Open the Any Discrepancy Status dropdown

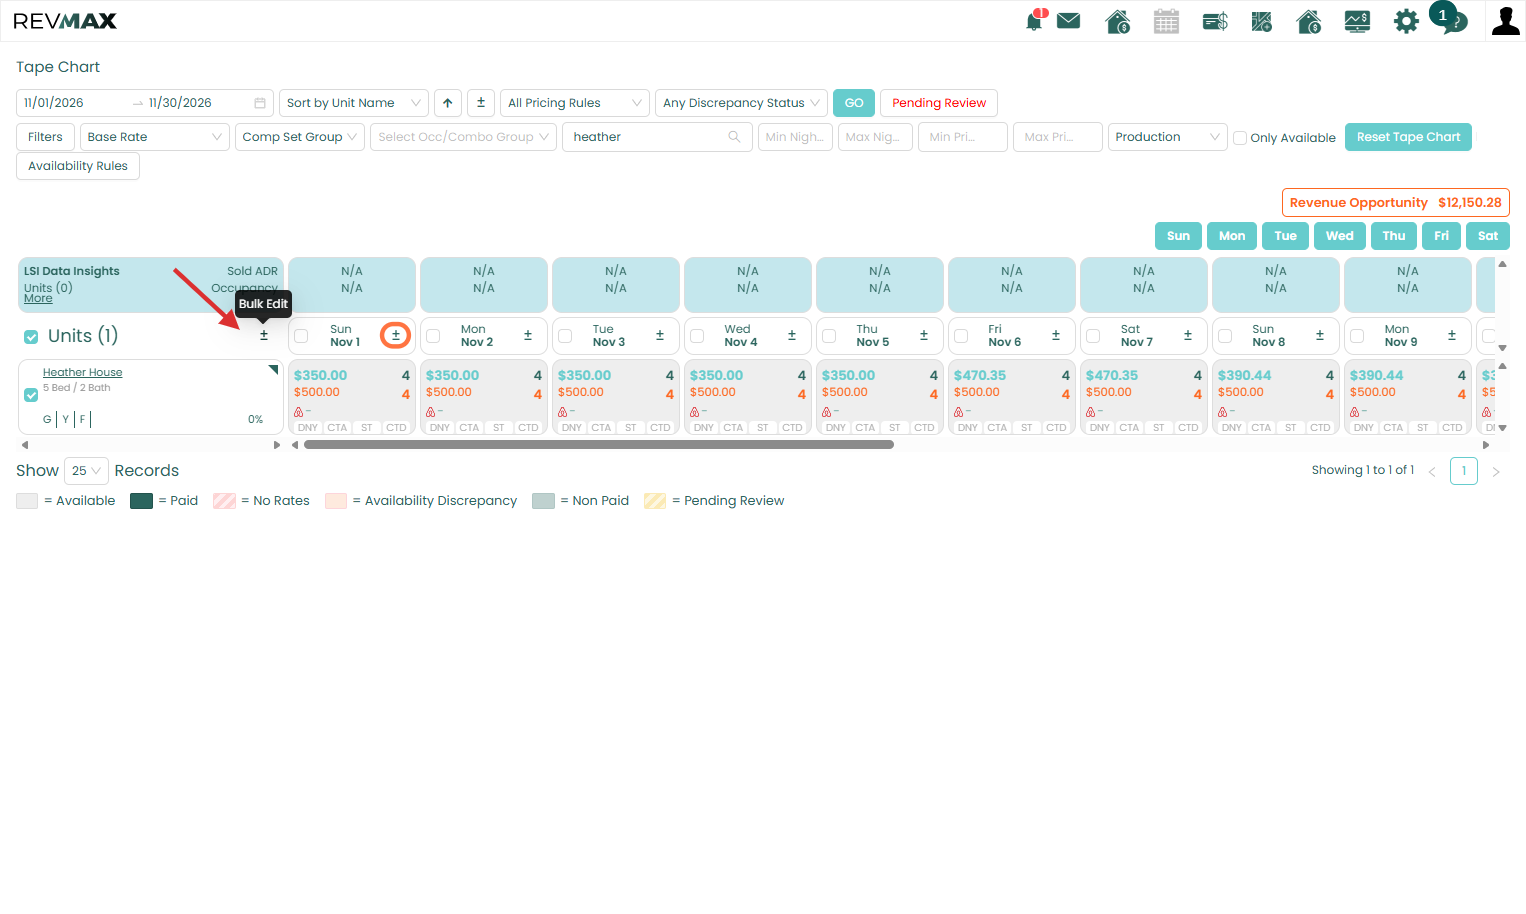click(741, 103)
